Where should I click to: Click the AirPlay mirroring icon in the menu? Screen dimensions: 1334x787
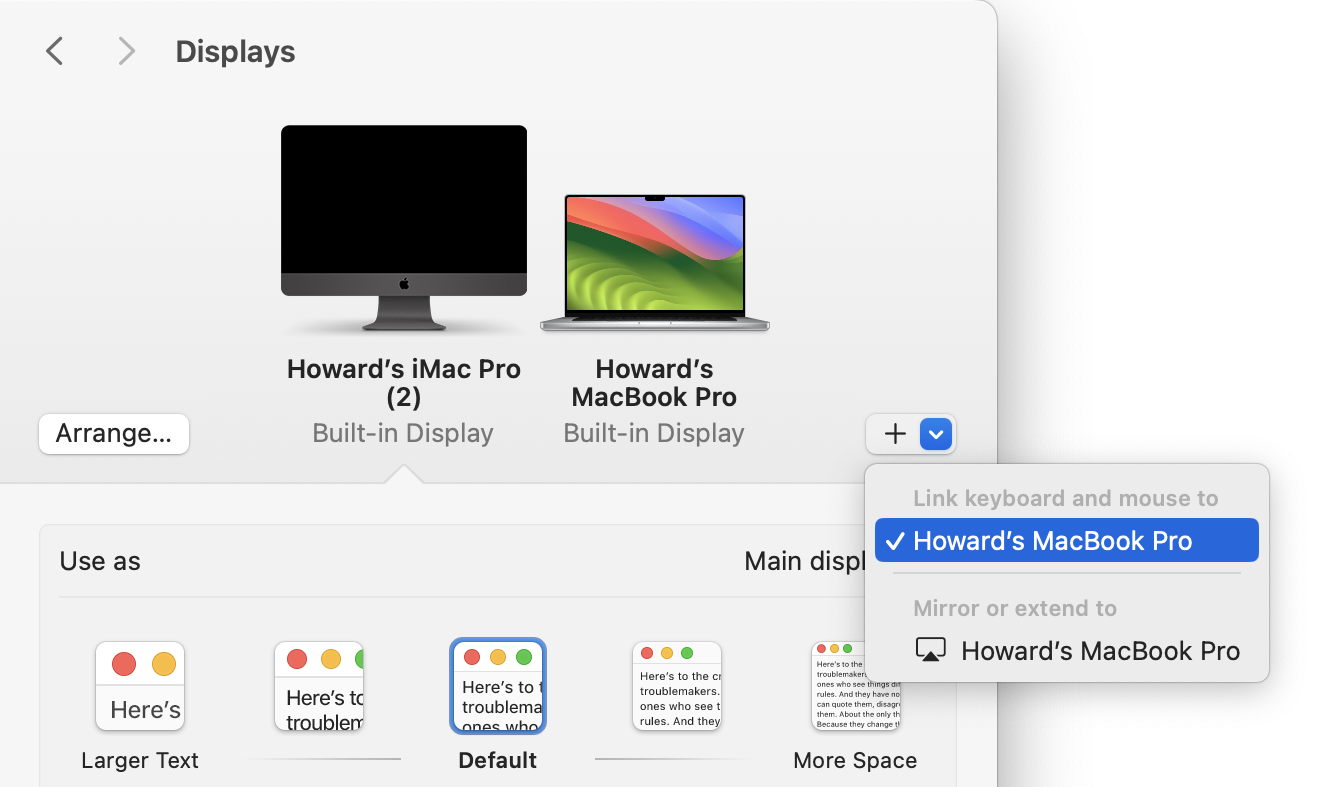[931, 650]
